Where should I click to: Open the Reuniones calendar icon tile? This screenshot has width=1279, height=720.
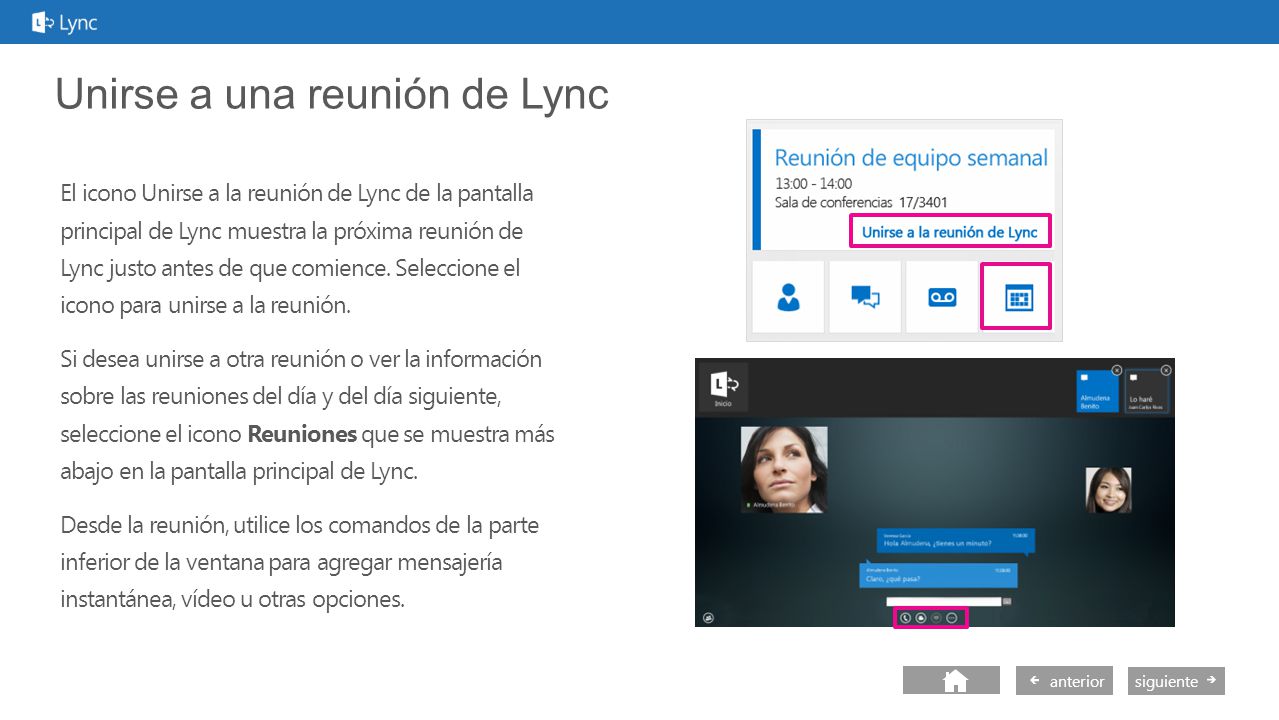pos(1016,297)
